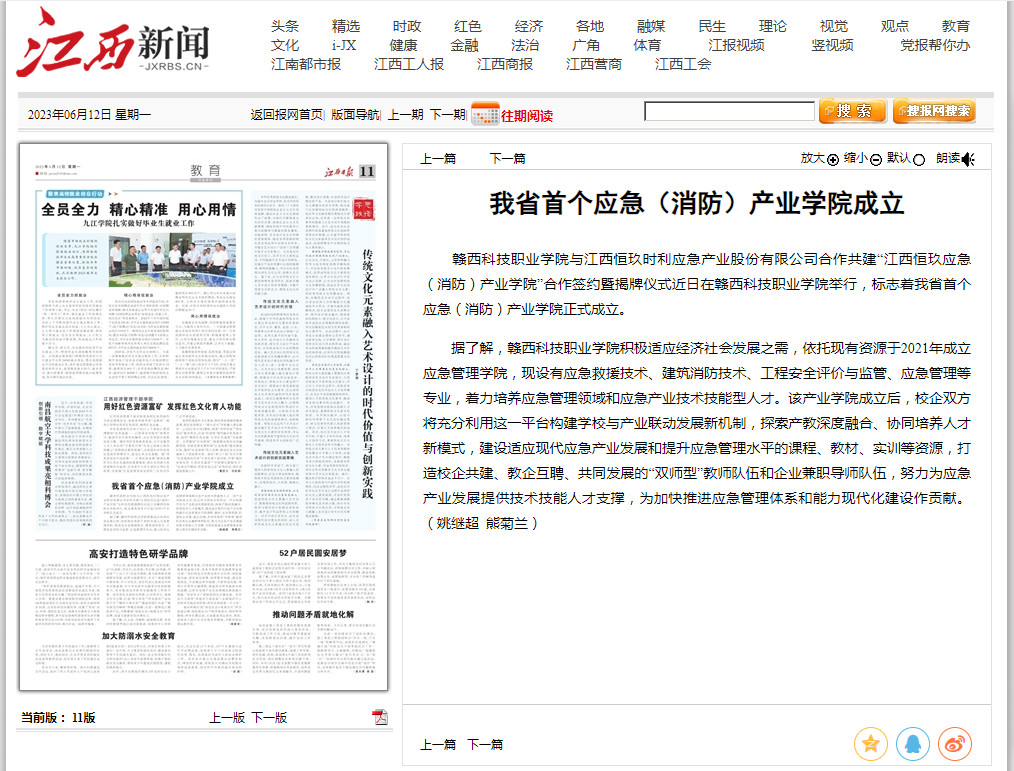1014x771 pixels.
Task: Click the default size (默认) circle icon
Action: 919,159
